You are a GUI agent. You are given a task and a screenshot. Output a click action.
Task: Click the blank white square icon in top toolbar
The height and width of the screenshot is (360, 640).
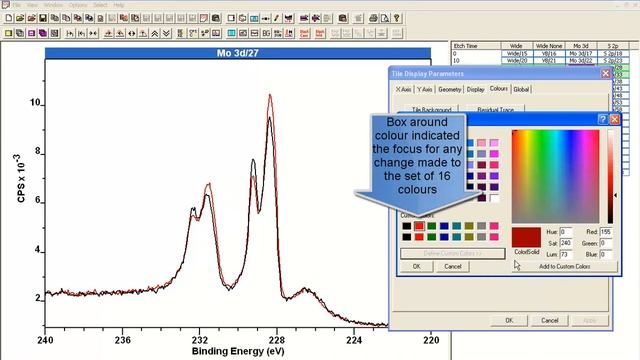pyautogui.click(x=231, y=18)
